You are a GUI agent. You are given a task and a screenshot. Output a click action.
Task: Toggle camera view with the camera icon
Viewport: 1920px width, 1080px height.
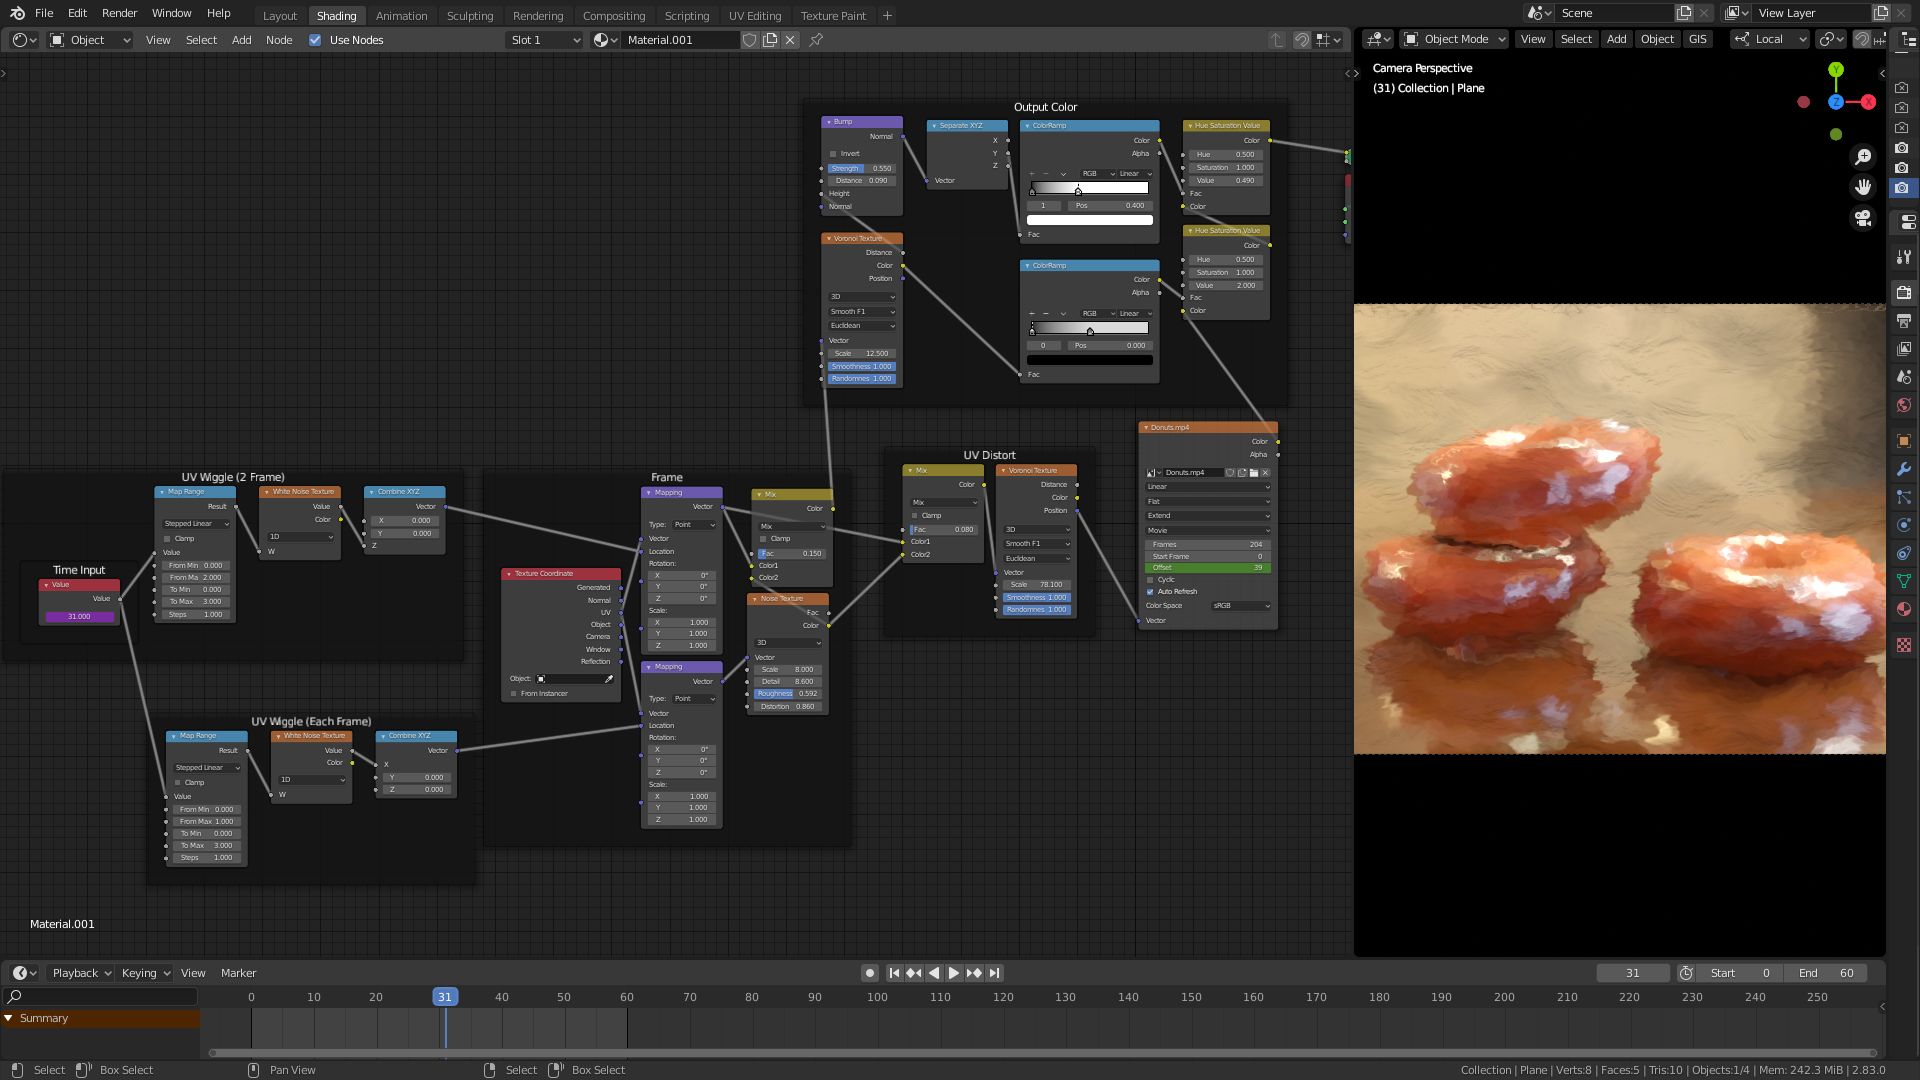[1862, 218]
